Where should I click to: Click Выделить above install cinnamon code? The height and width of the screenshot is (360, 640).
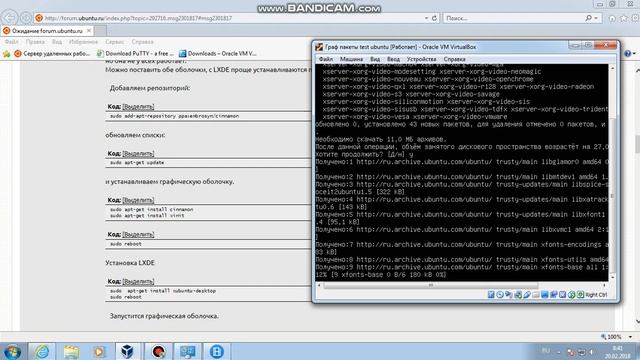coord(138,200)
